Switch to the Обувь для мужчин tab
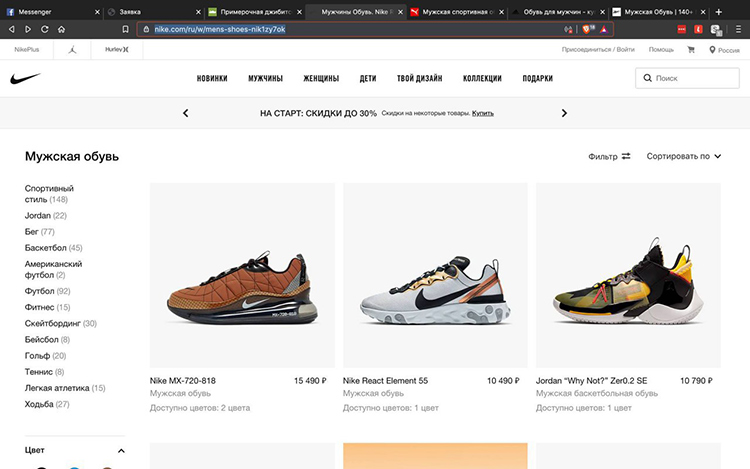Screen dimensions: 750x469 558,12
